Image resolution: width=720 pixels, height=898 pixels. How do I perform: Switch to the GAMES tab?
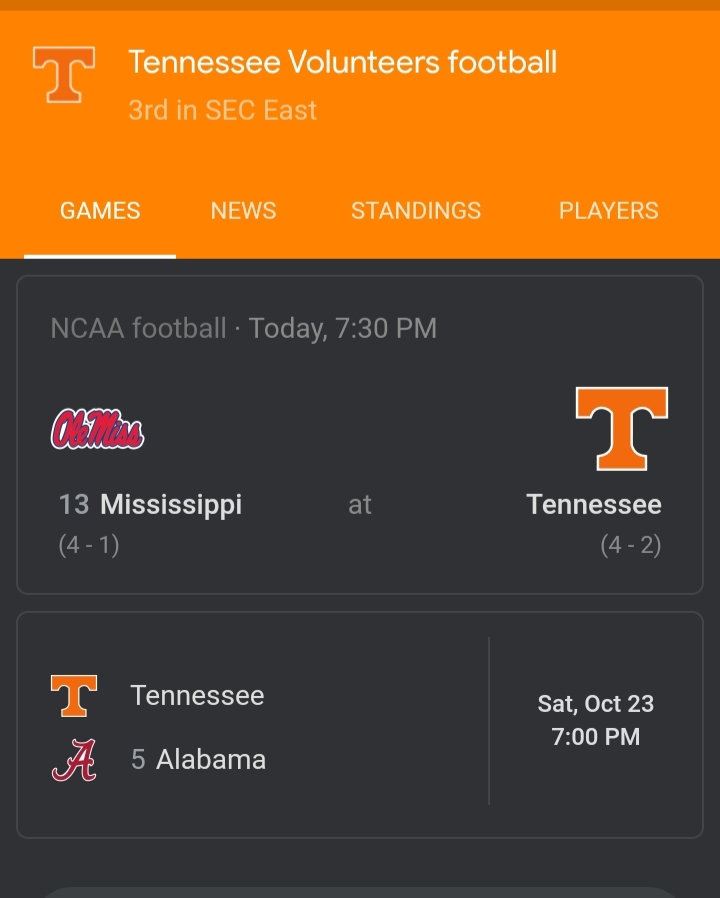[100, 211]
